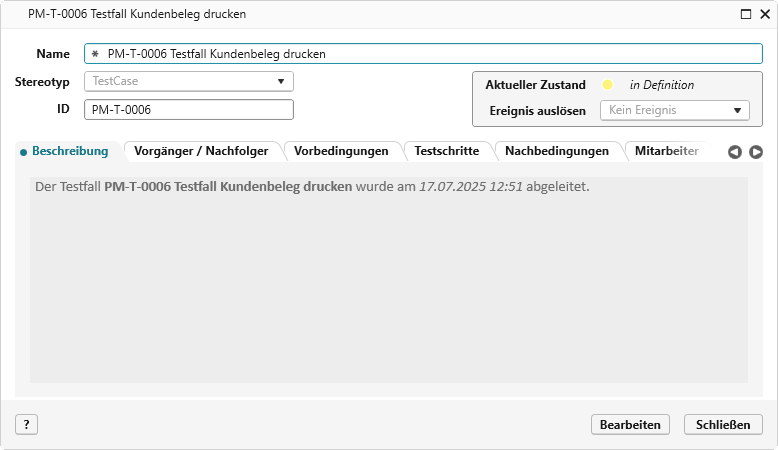The image size is (778, 450).
Task: Focus the Name text field
Action: pyautogui.click(x=430, y=54)
